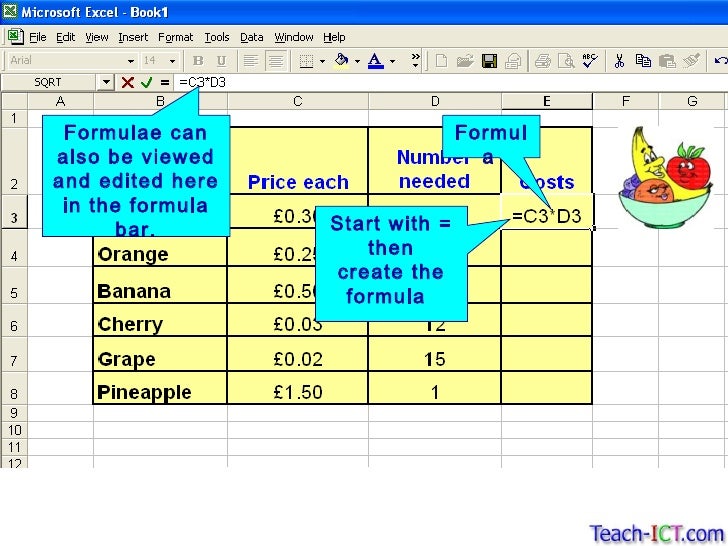Viewport: 728px width, 546px height.
Task: Open the Tools menu
Action: tap(217, 37)
